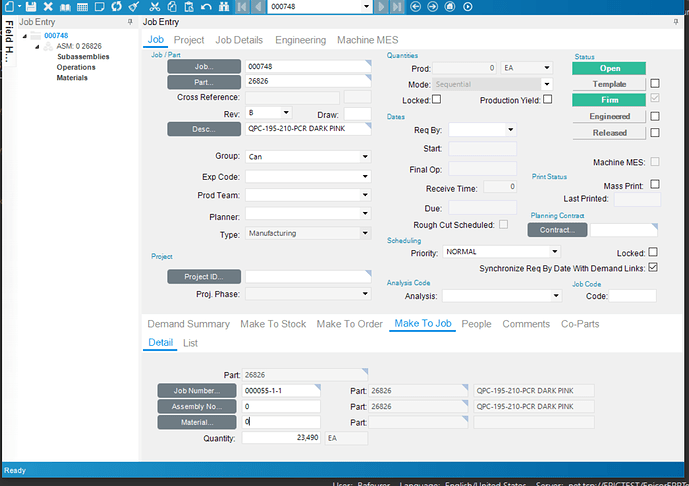This screenshot has width=689, height=486.
Task: Click the circled play arrow icon
Action: pos(468,7)
